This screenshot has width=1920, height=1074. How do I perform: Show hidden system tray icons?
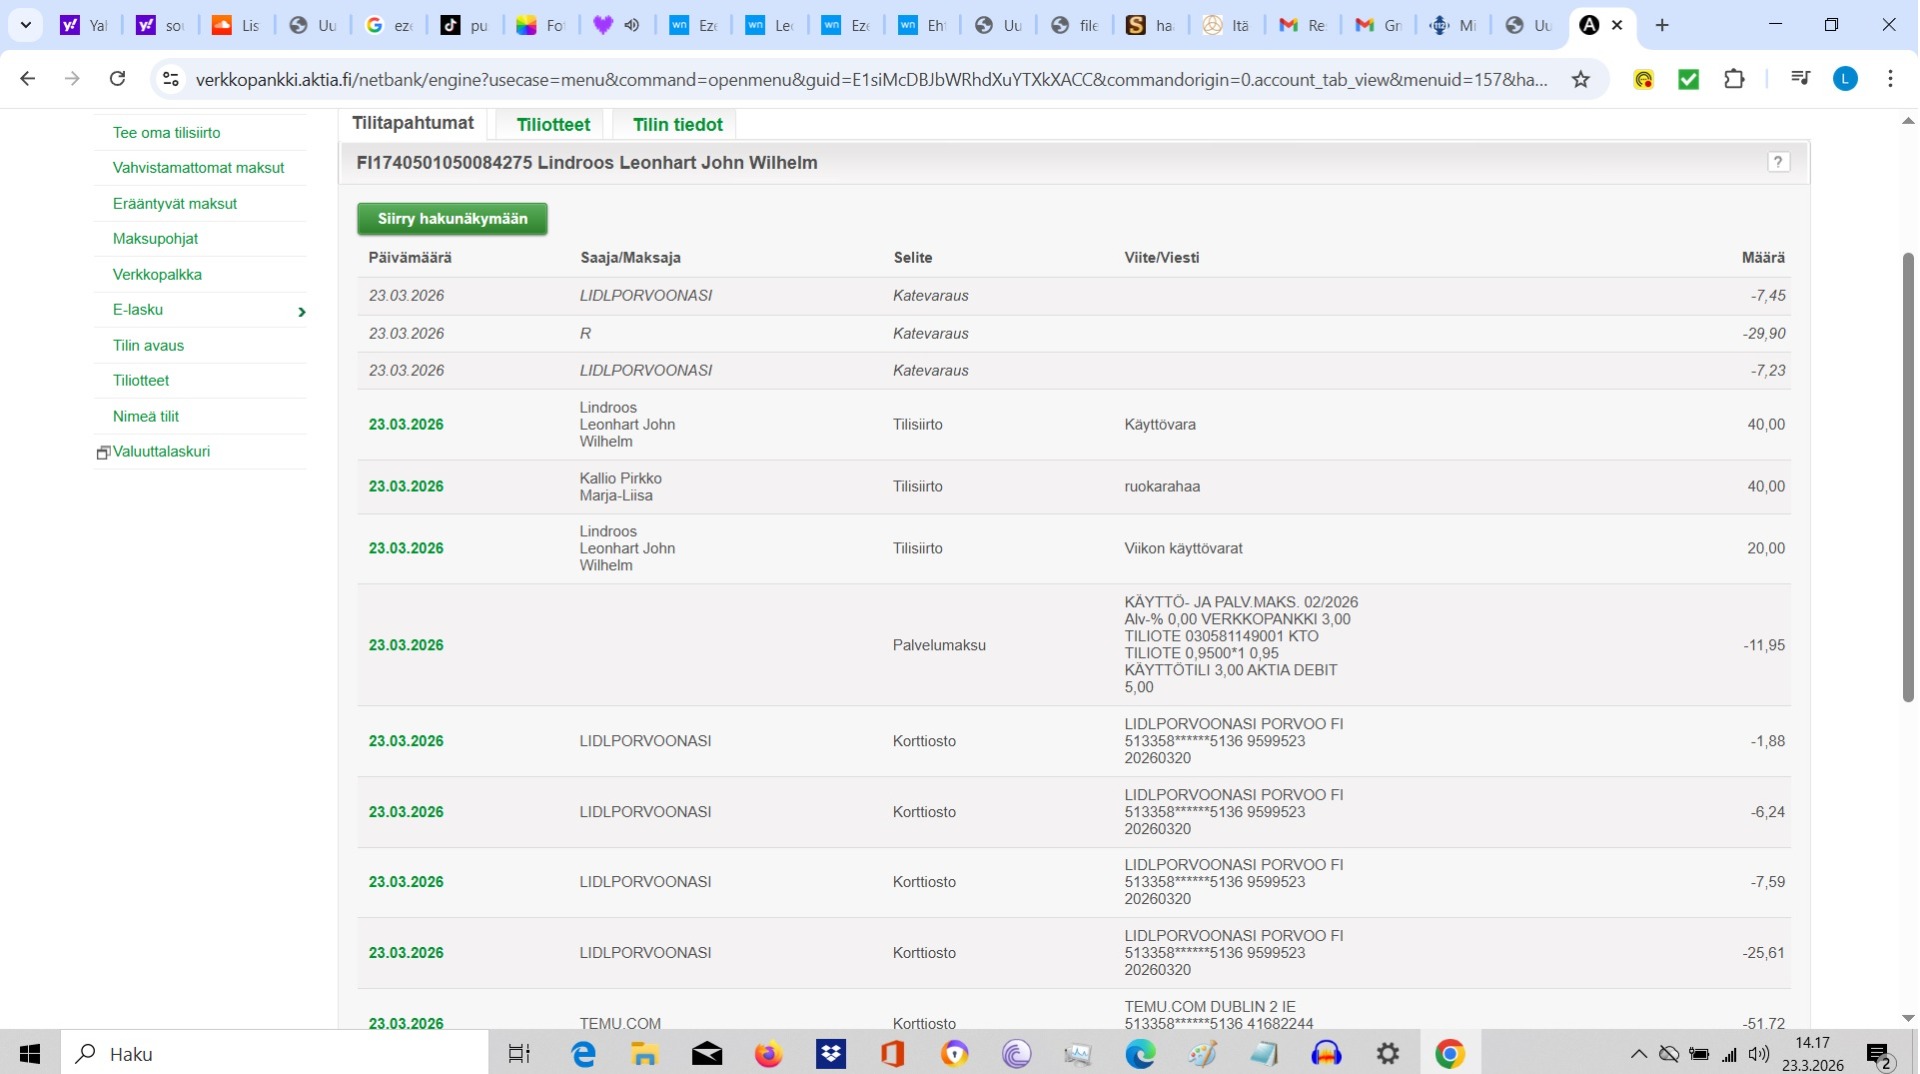(1638, 1054)
